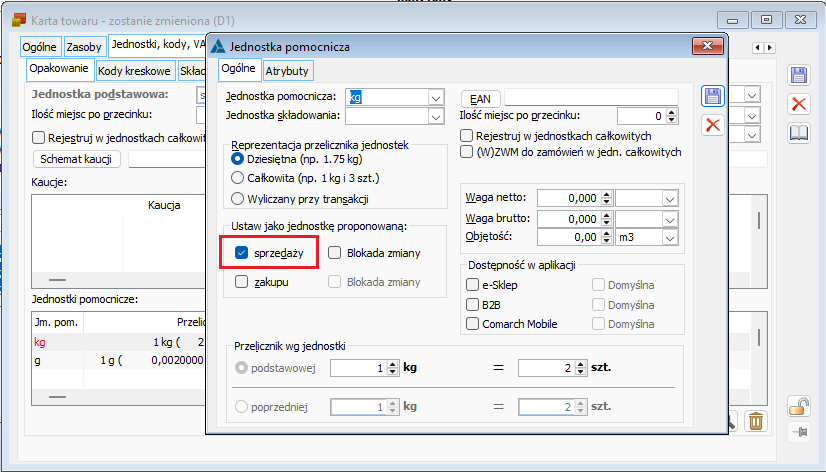826x472 pixels.
Task: Click the pin icon in Karta towaru window
Action: coord(799,432)
